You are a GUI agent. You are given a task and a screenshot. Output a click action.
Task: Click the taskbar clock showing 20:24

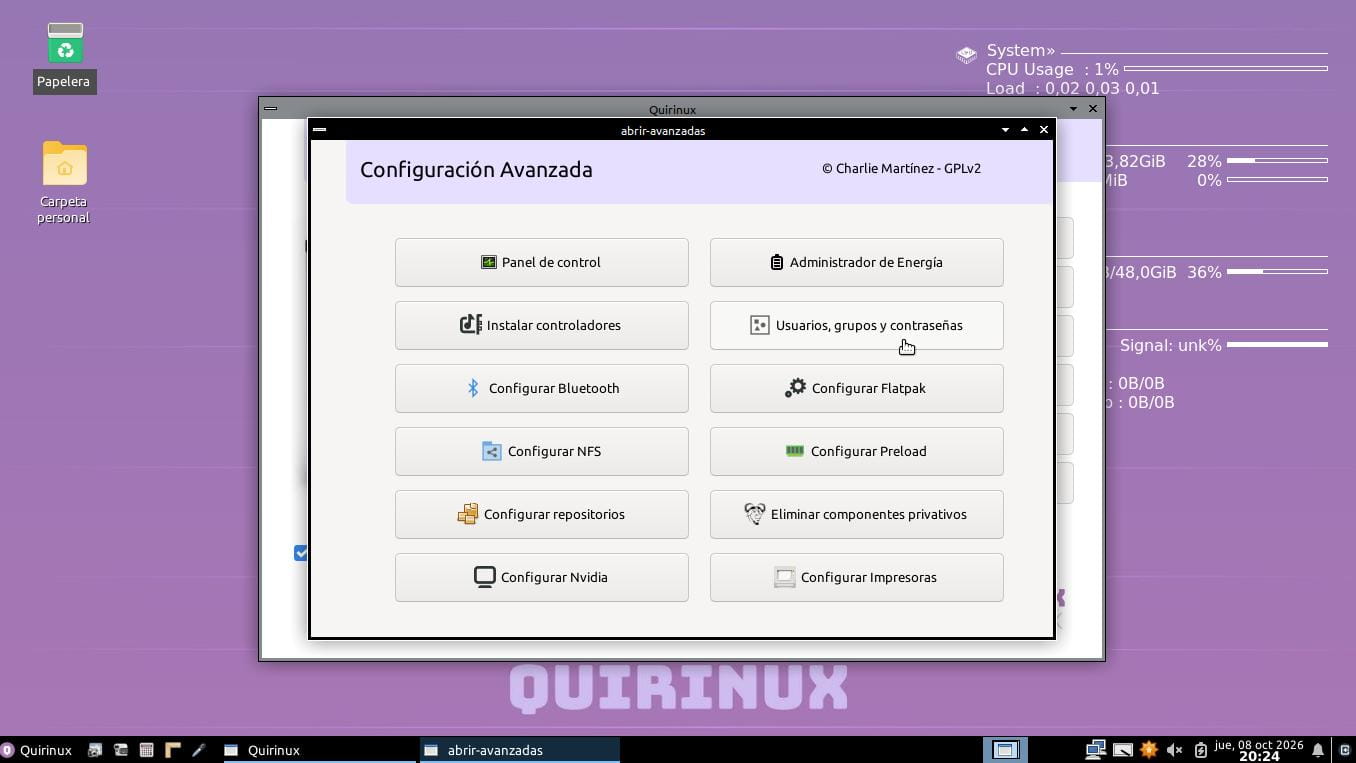1259,750
